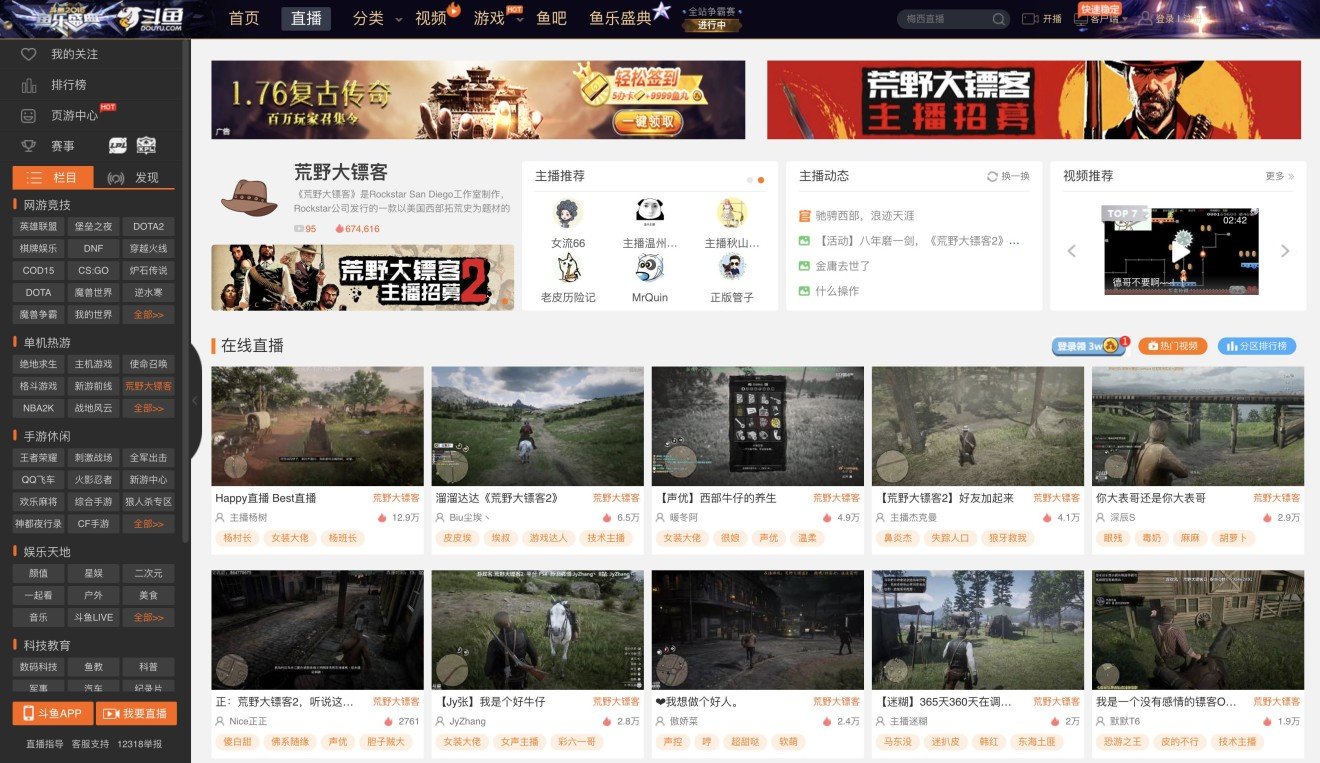Screen dimensions: 1320x763
Task: Open the 鱼吧 nav tab
Action: pyautogui.click(x=551, y=18)
